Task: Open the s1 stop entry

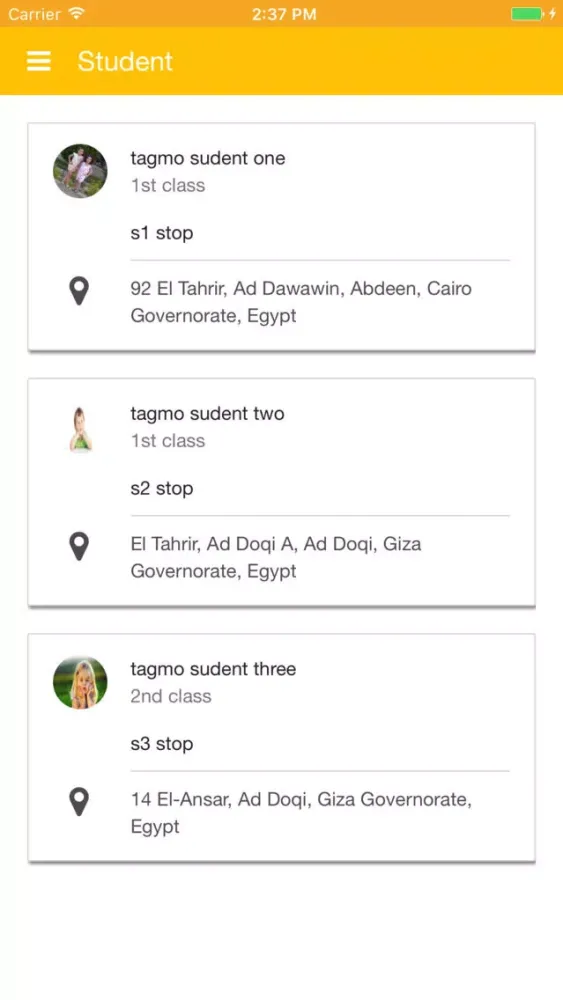Action: pos(162,233)
